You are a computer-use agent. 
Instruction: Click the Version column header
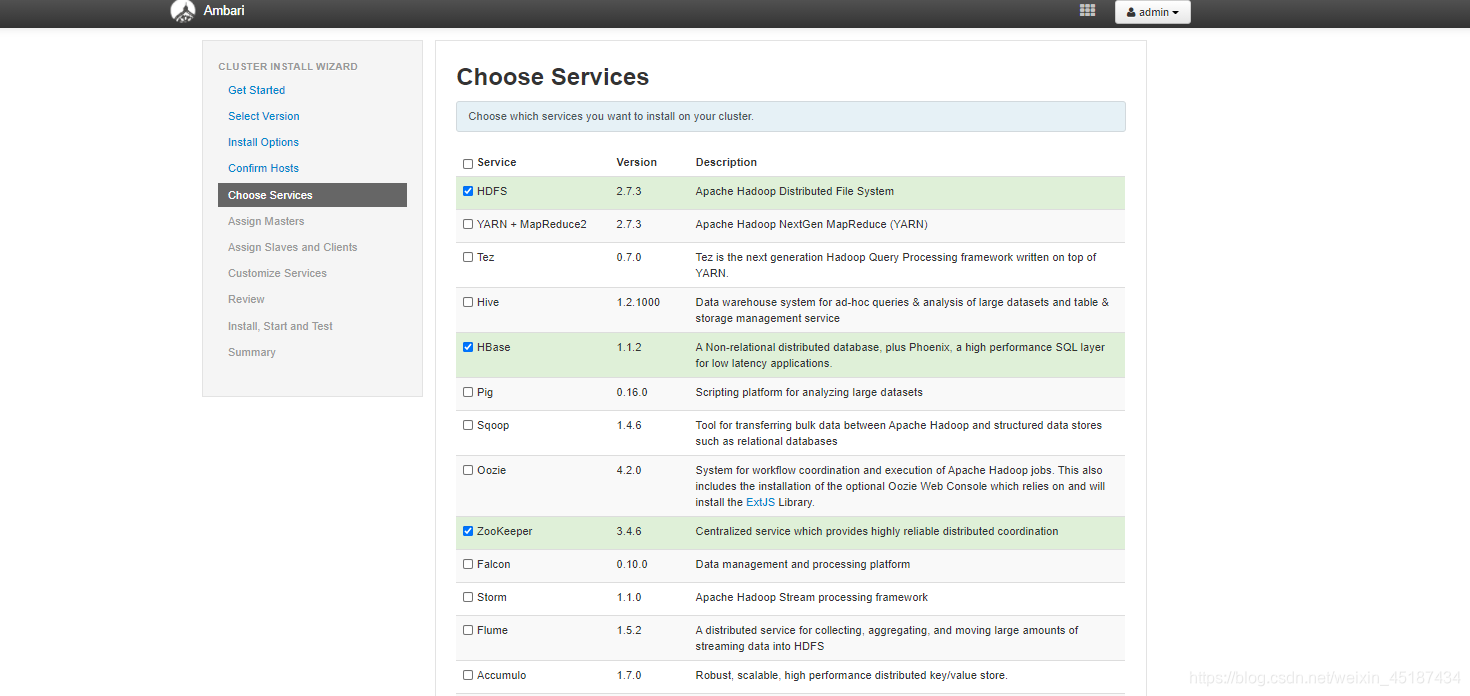[x=636, y=162]
